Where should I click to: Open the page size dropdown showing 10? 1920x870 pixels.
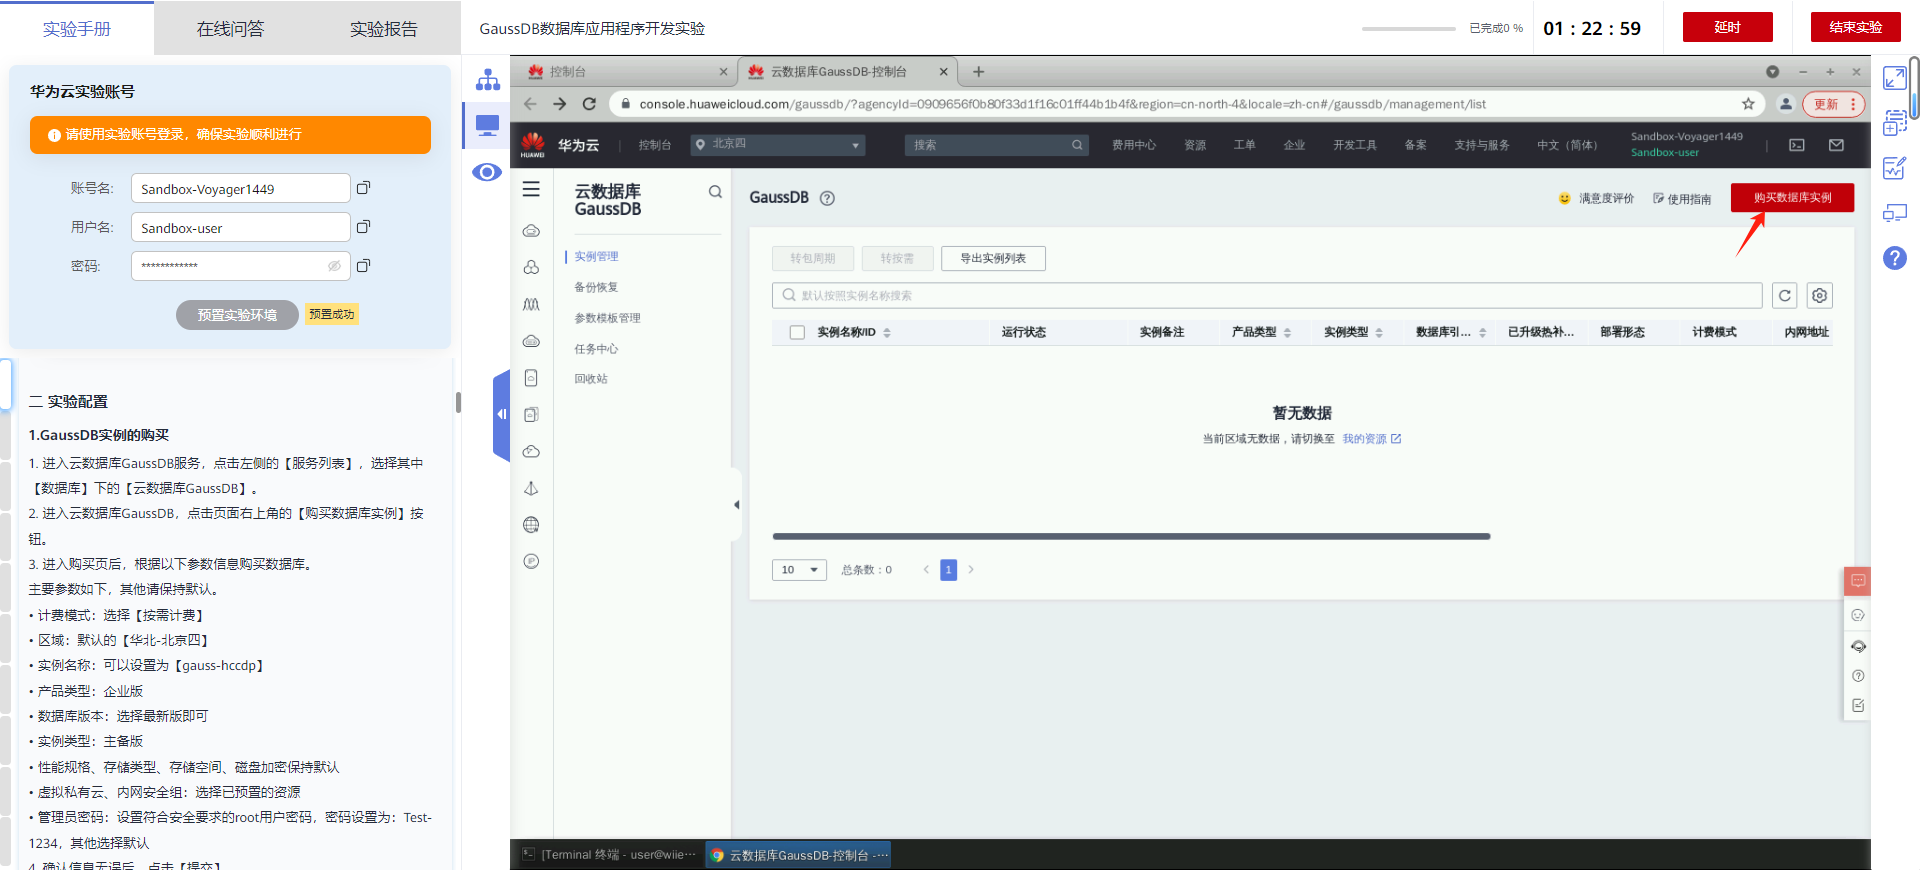point(799,570)
